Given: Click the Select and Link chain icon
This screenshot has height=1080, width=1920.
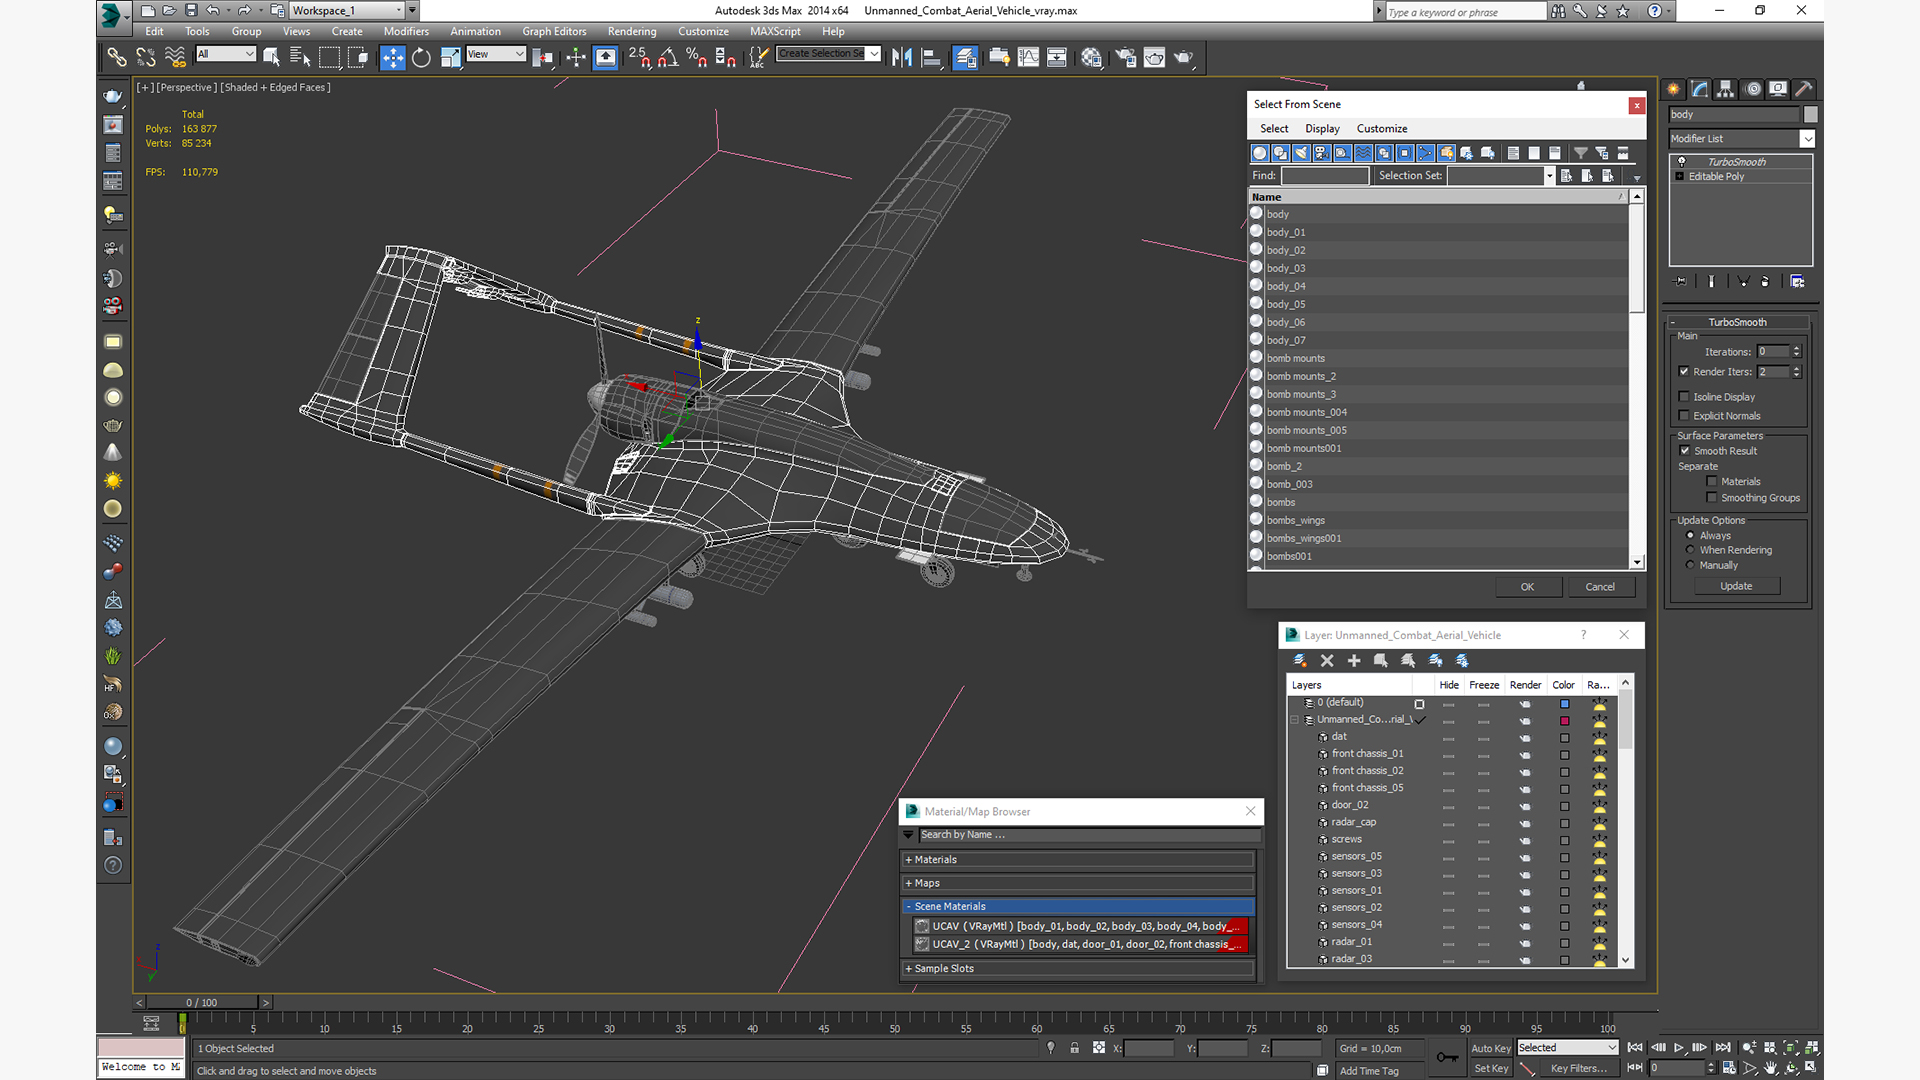Looking at the screenshot, I should tap(117, 58).
